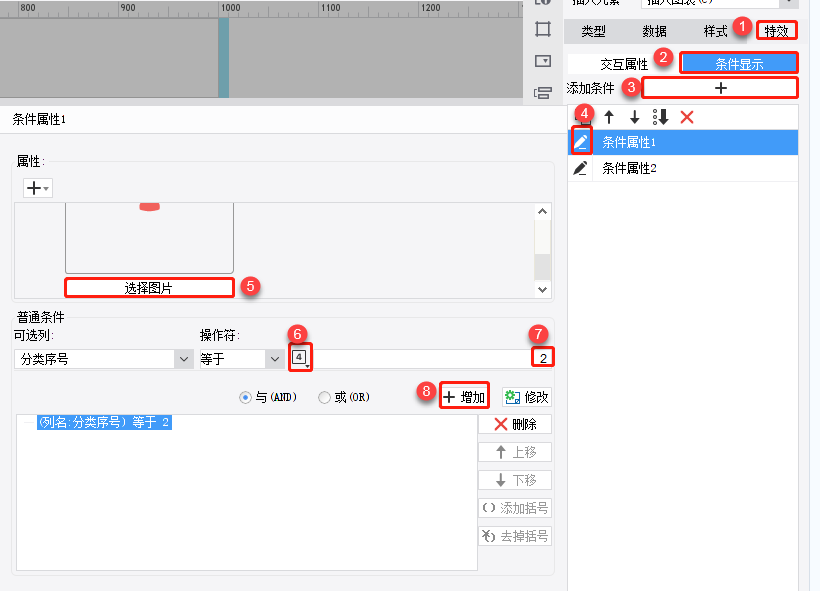The image size is (820, 591).
Task: Click the 删除 button
Action: tap(515, 424)
